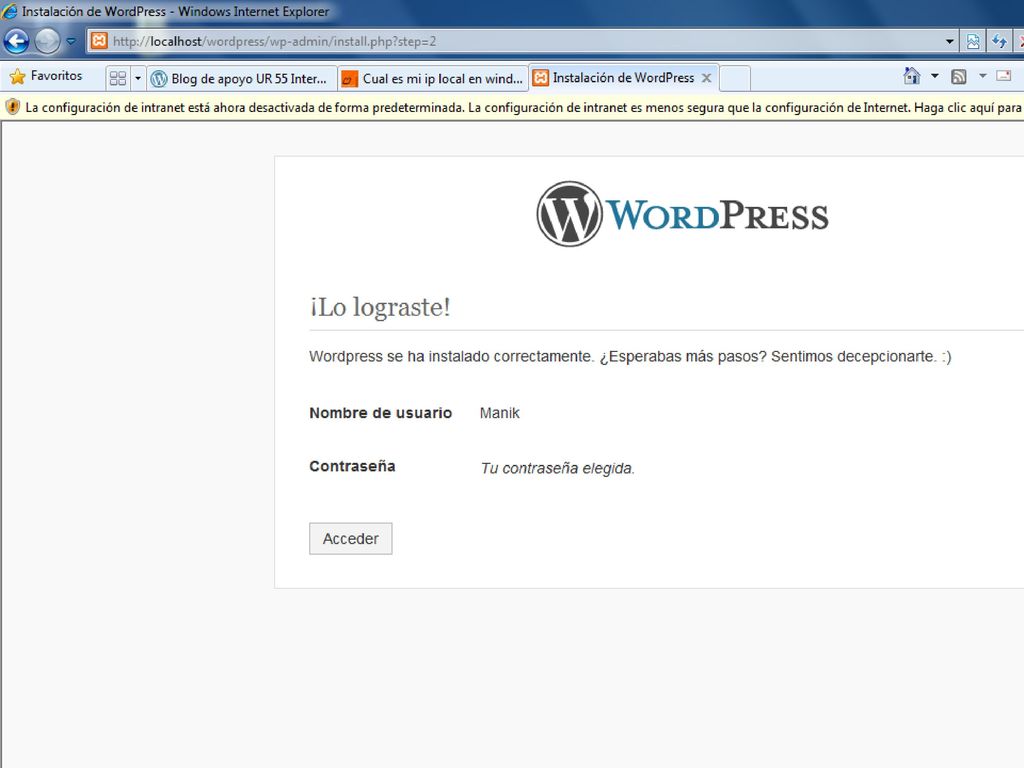Click the Wordpress se ha instalado correctamente text
1024x768 pixels.
pyautogui.click(x=630, y=357)
